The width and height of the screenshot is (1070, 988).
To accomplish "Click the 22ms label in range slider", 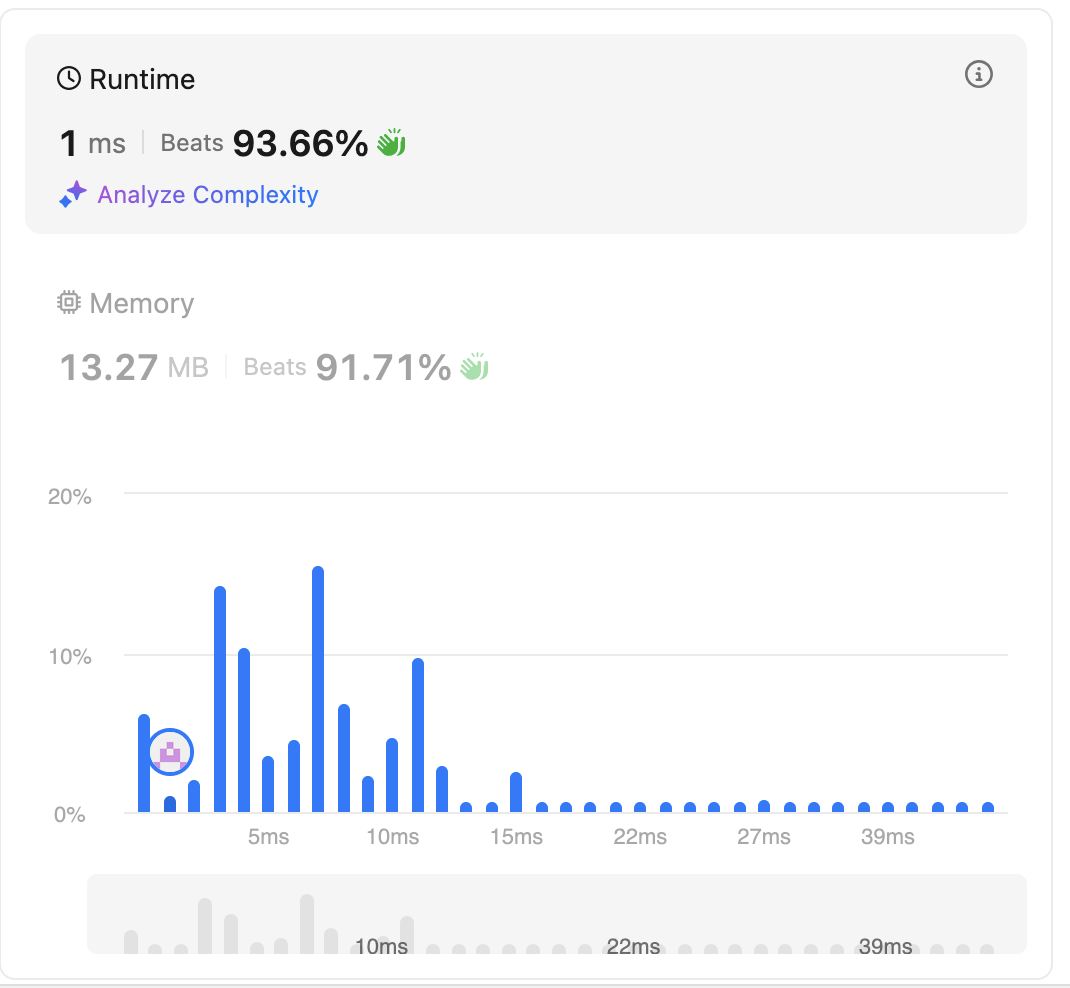I will (x=633, y=946).
